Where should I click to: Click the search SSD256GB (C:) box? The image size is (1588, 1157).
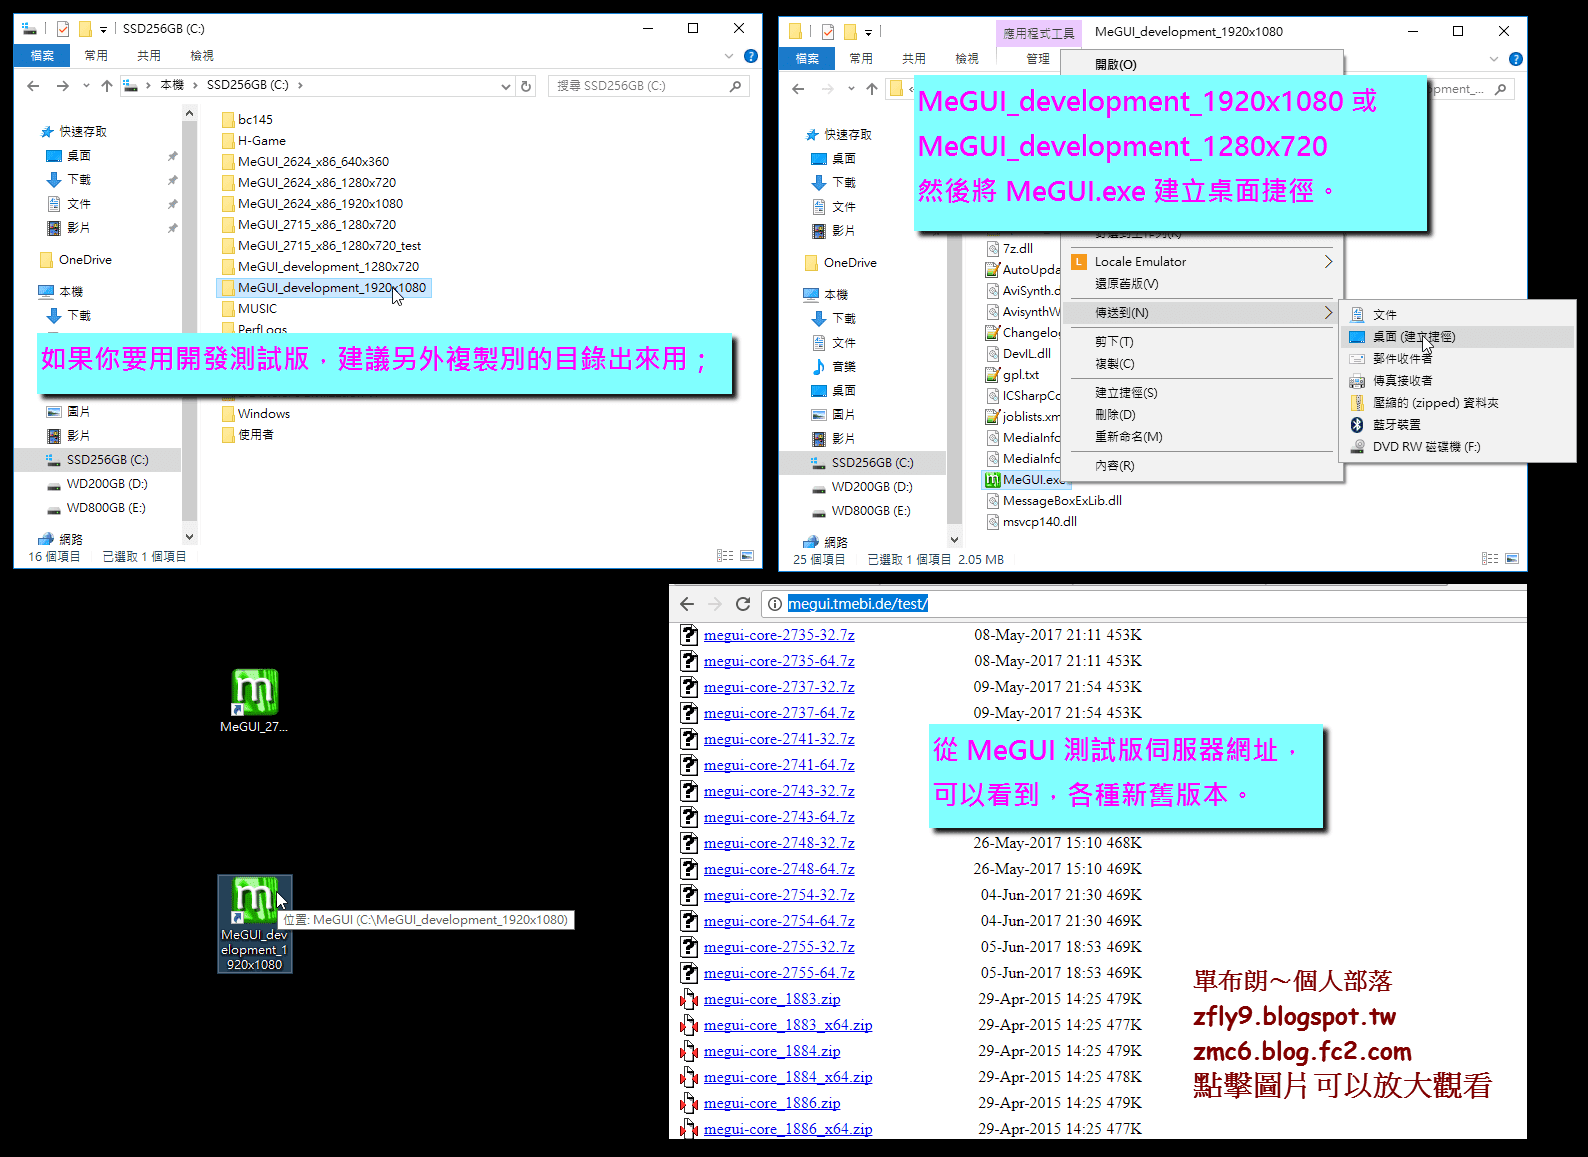[x=648, y=86]
